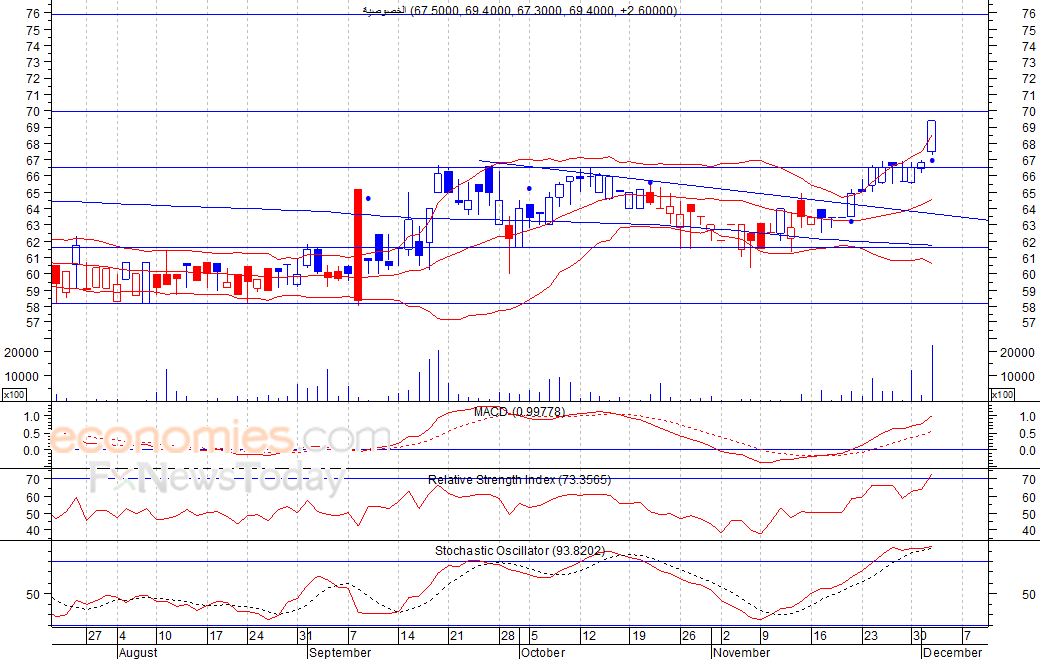Click the September month label

[x=340, y=652]
